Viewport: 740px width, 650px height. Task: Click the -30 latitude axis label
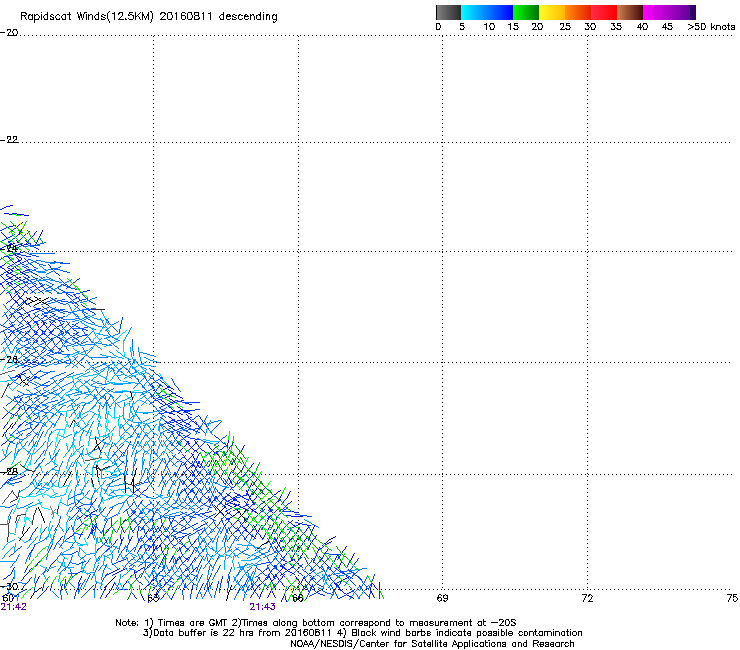9,587
